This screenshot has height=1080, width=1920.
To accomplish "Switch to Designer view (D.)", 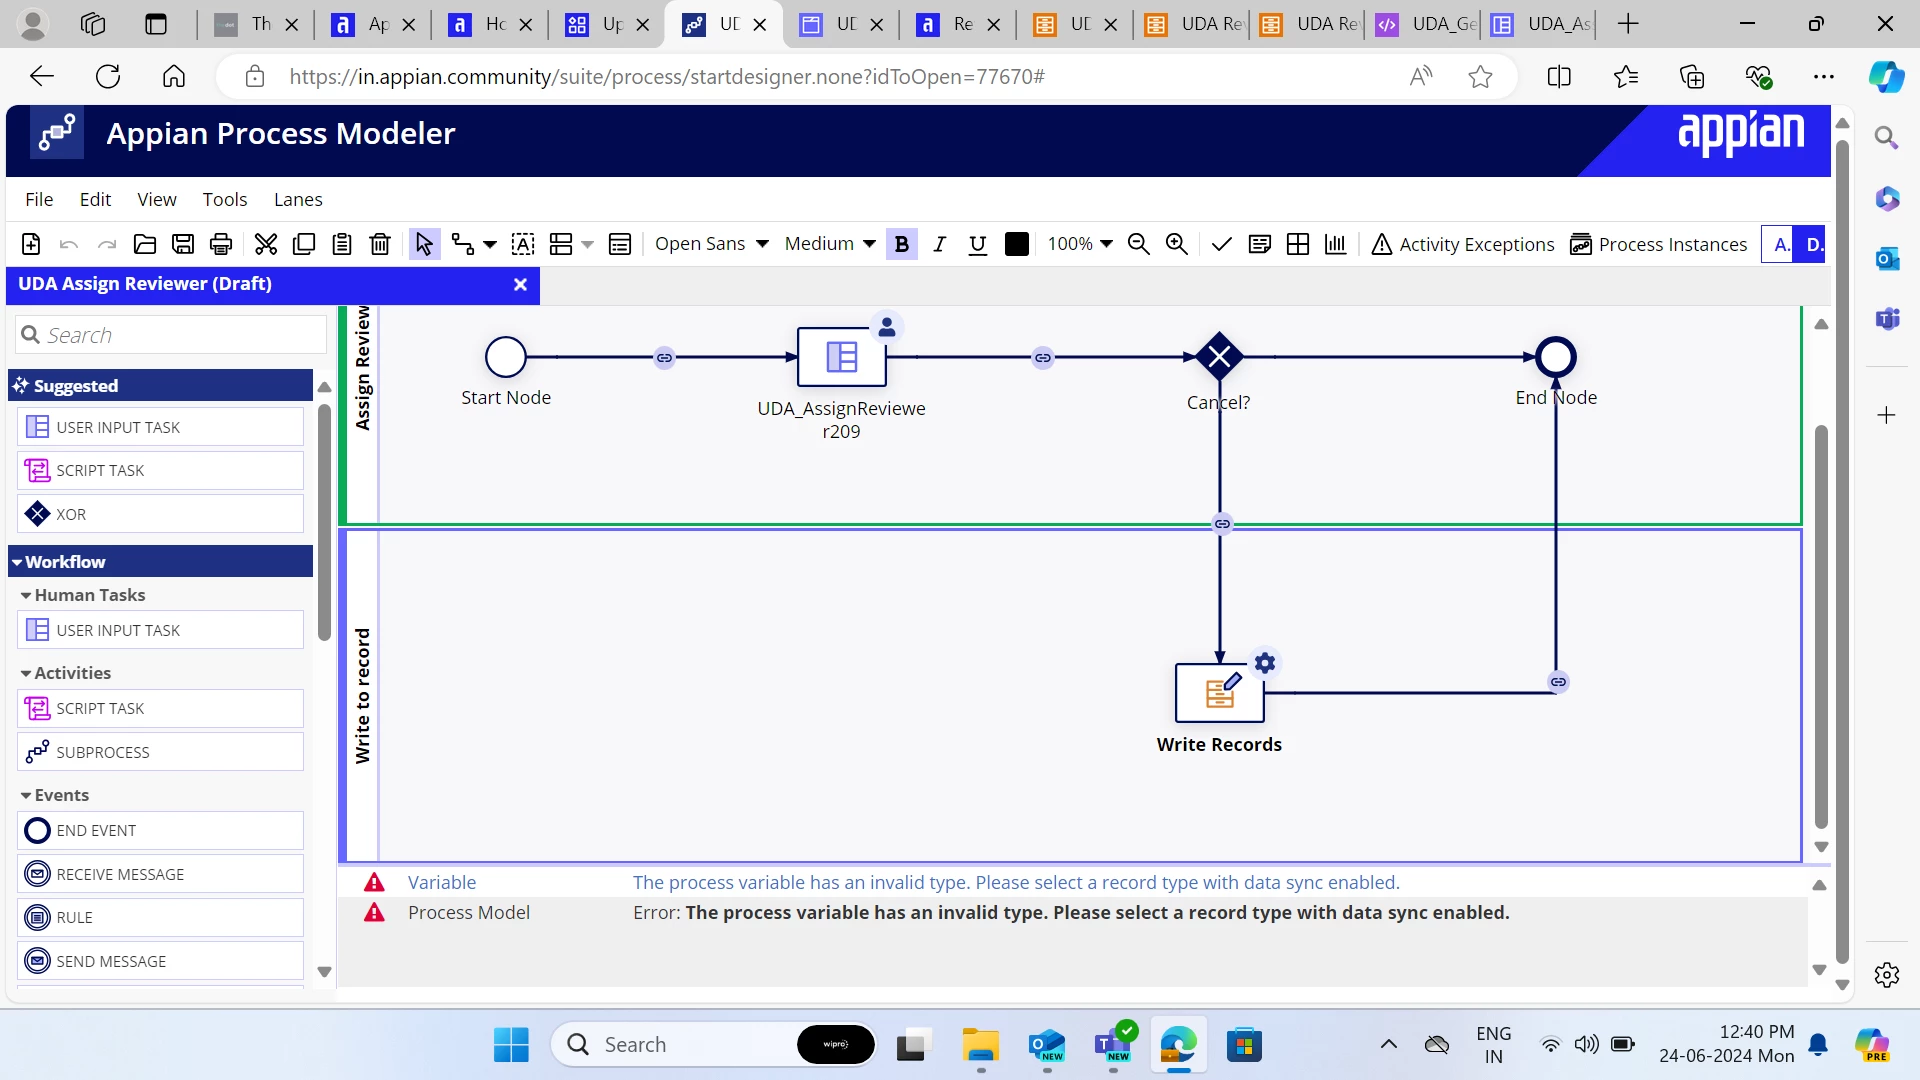I will pos(1810,244).
